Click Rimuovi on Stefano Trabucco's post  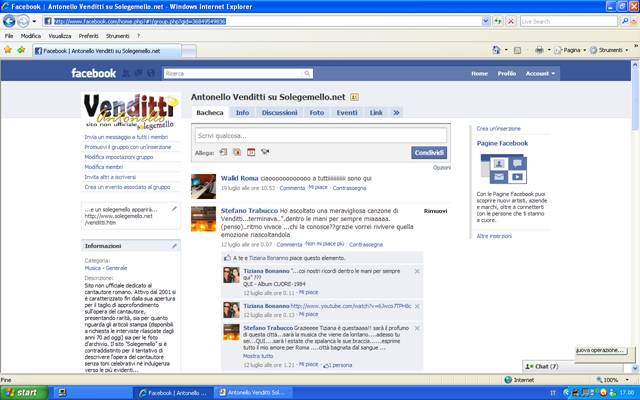436,211
